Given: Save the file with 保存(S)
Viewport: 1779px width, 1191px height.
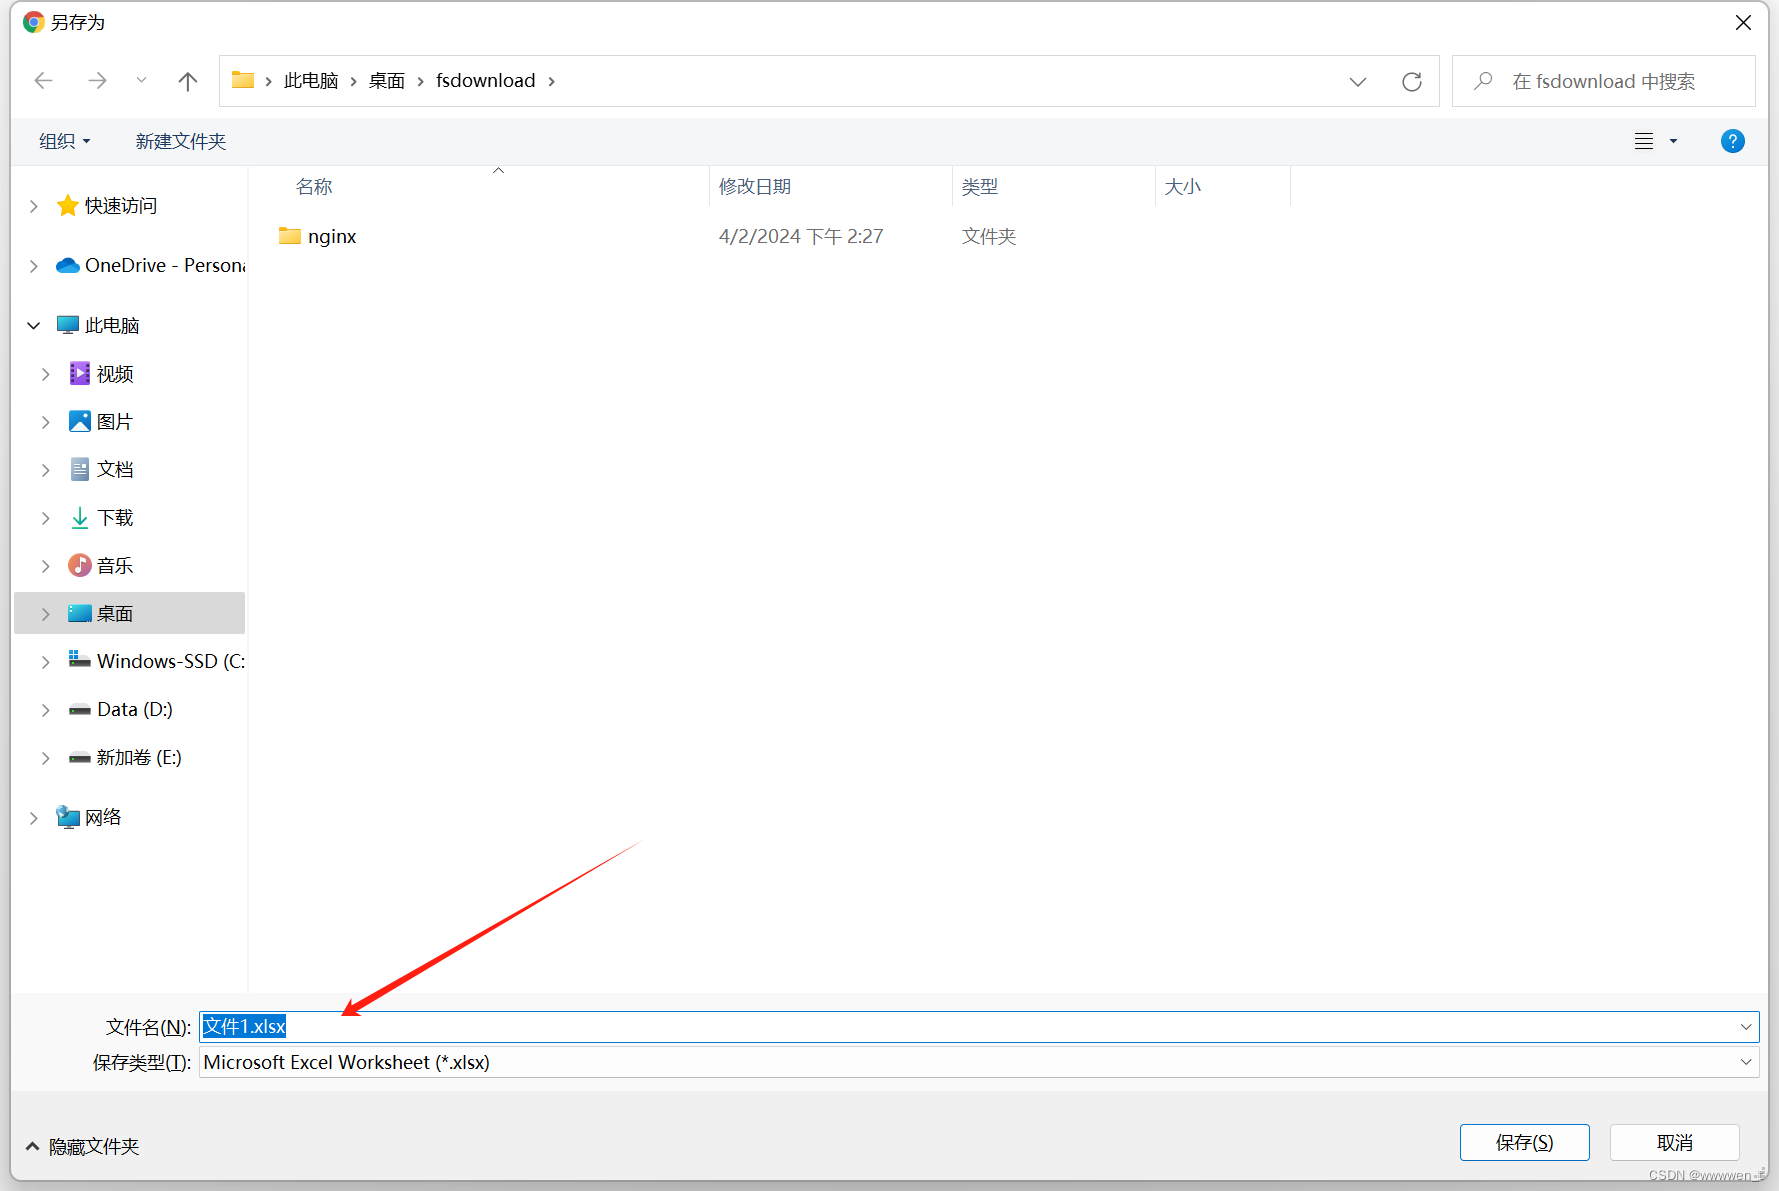Looking at the screenshot, I should (x=1524, y=1142).
